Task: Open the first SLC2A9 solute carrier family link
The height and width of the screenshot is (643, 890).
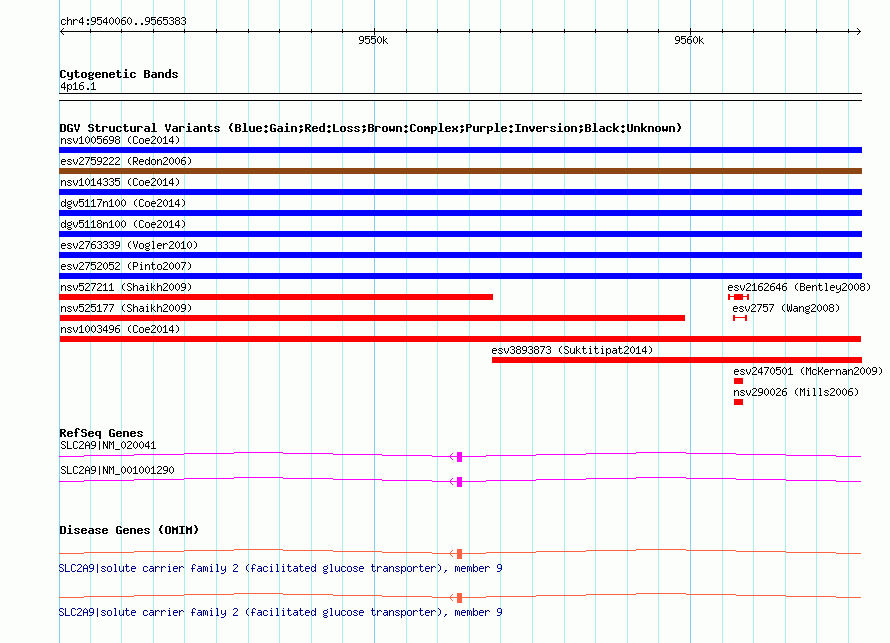Action: (280, 568)
